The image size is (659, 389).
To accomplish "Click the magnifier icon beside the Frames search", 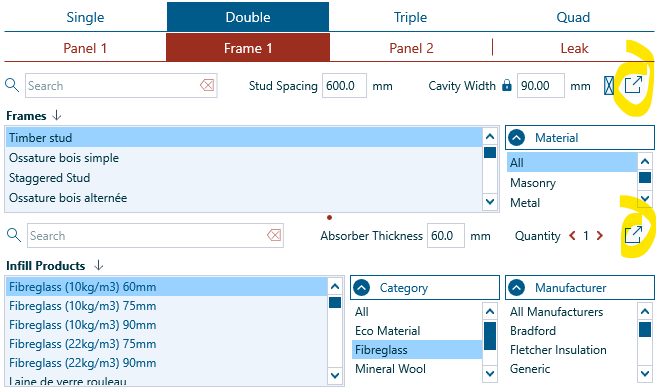I will pyautogui.click(x=12, y=85).
